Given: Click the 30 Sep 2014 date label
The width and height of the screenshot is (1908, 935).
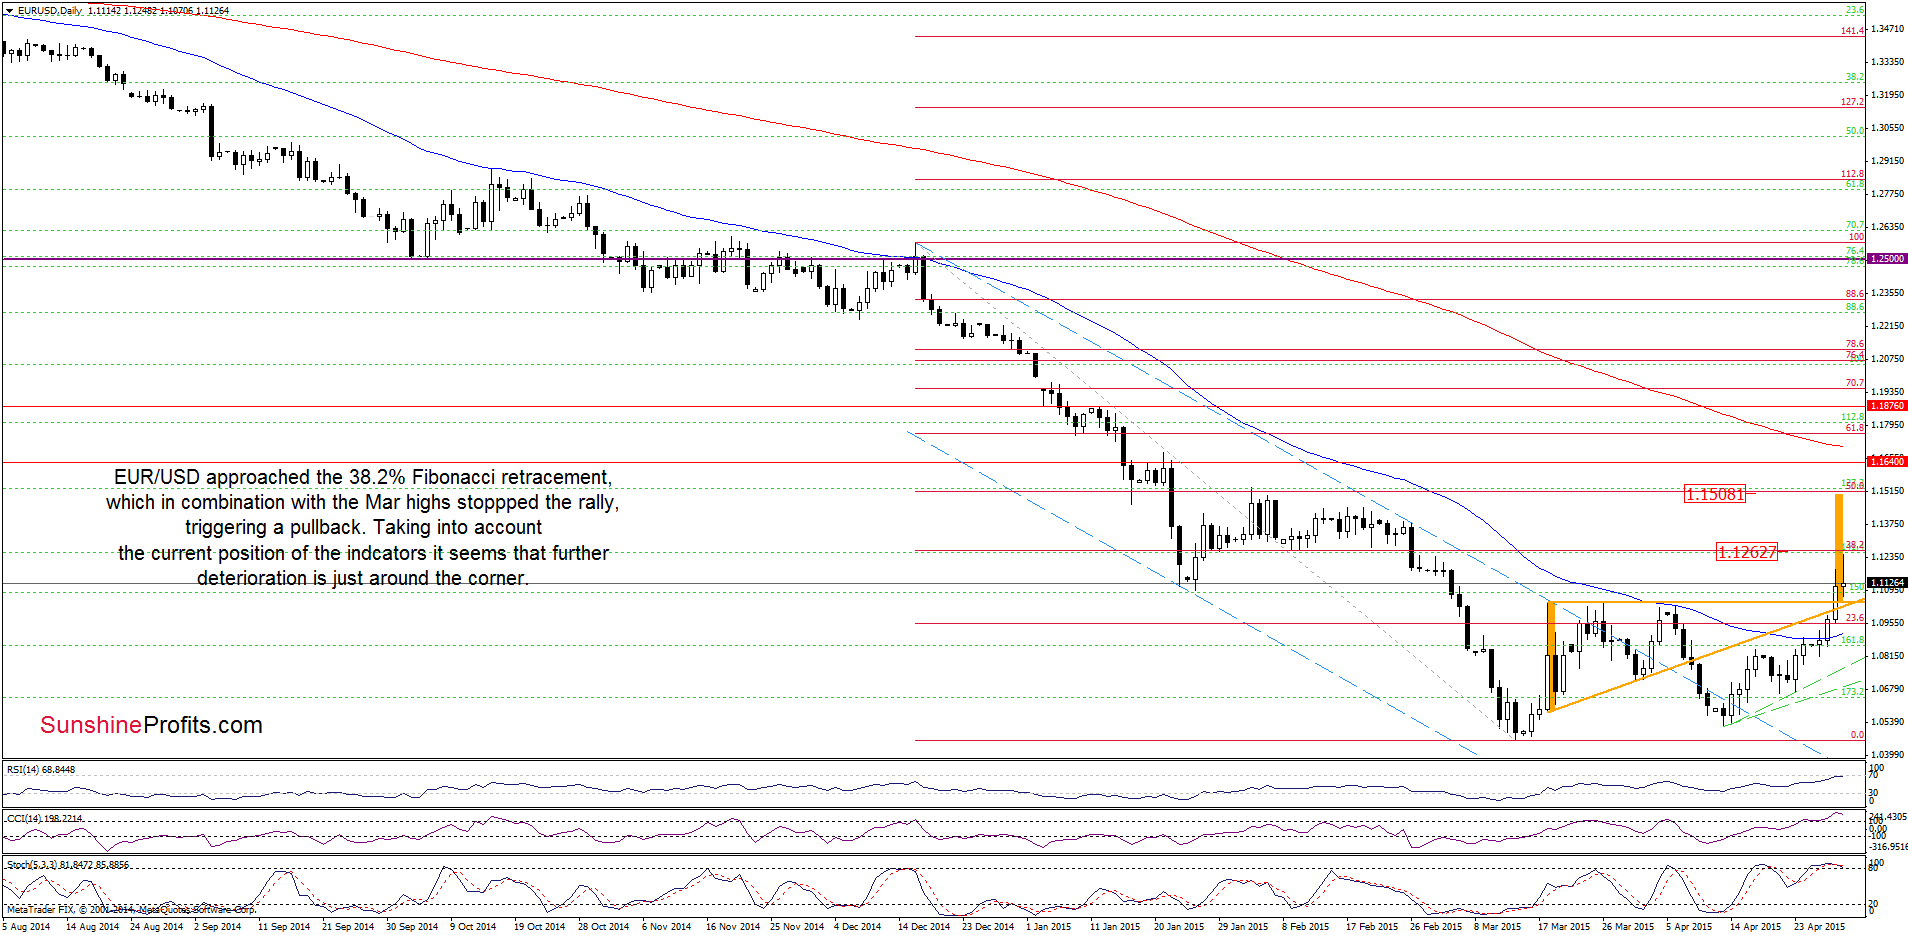Looking at the screenshot, I should coord(412,927).
